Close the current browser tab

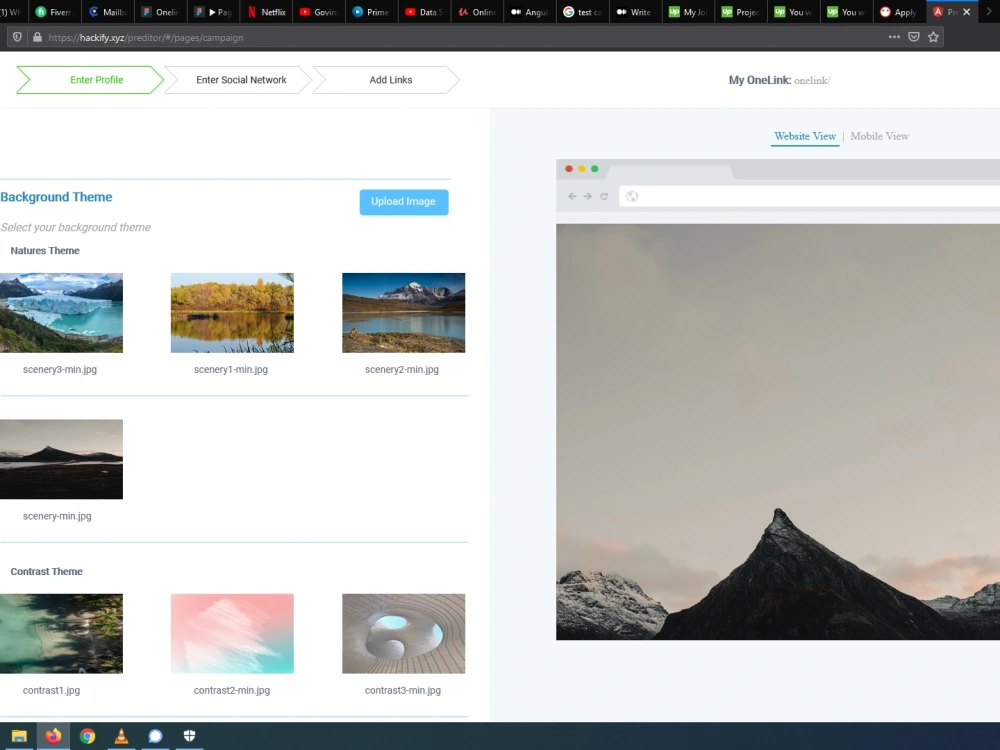point(966,11)
